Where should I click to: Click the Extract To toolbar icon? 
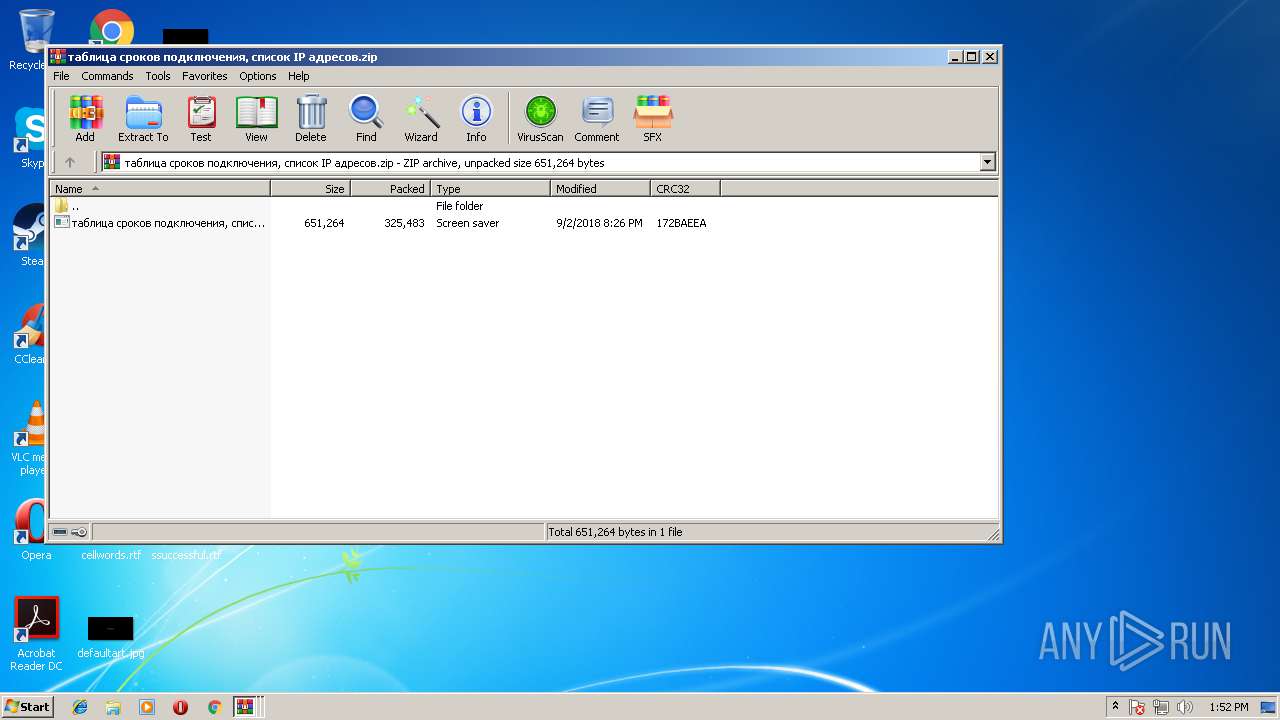point(143,119)
